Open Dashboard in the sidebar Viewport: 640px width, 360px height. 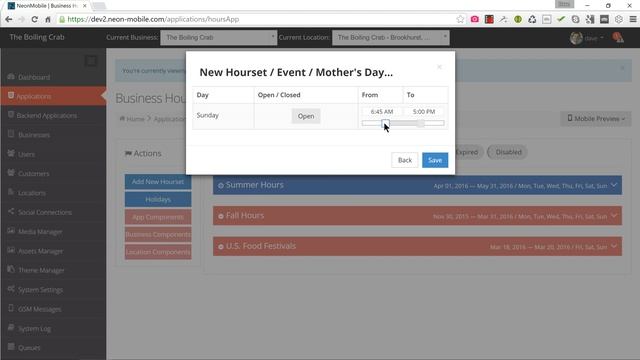[53, 77]
